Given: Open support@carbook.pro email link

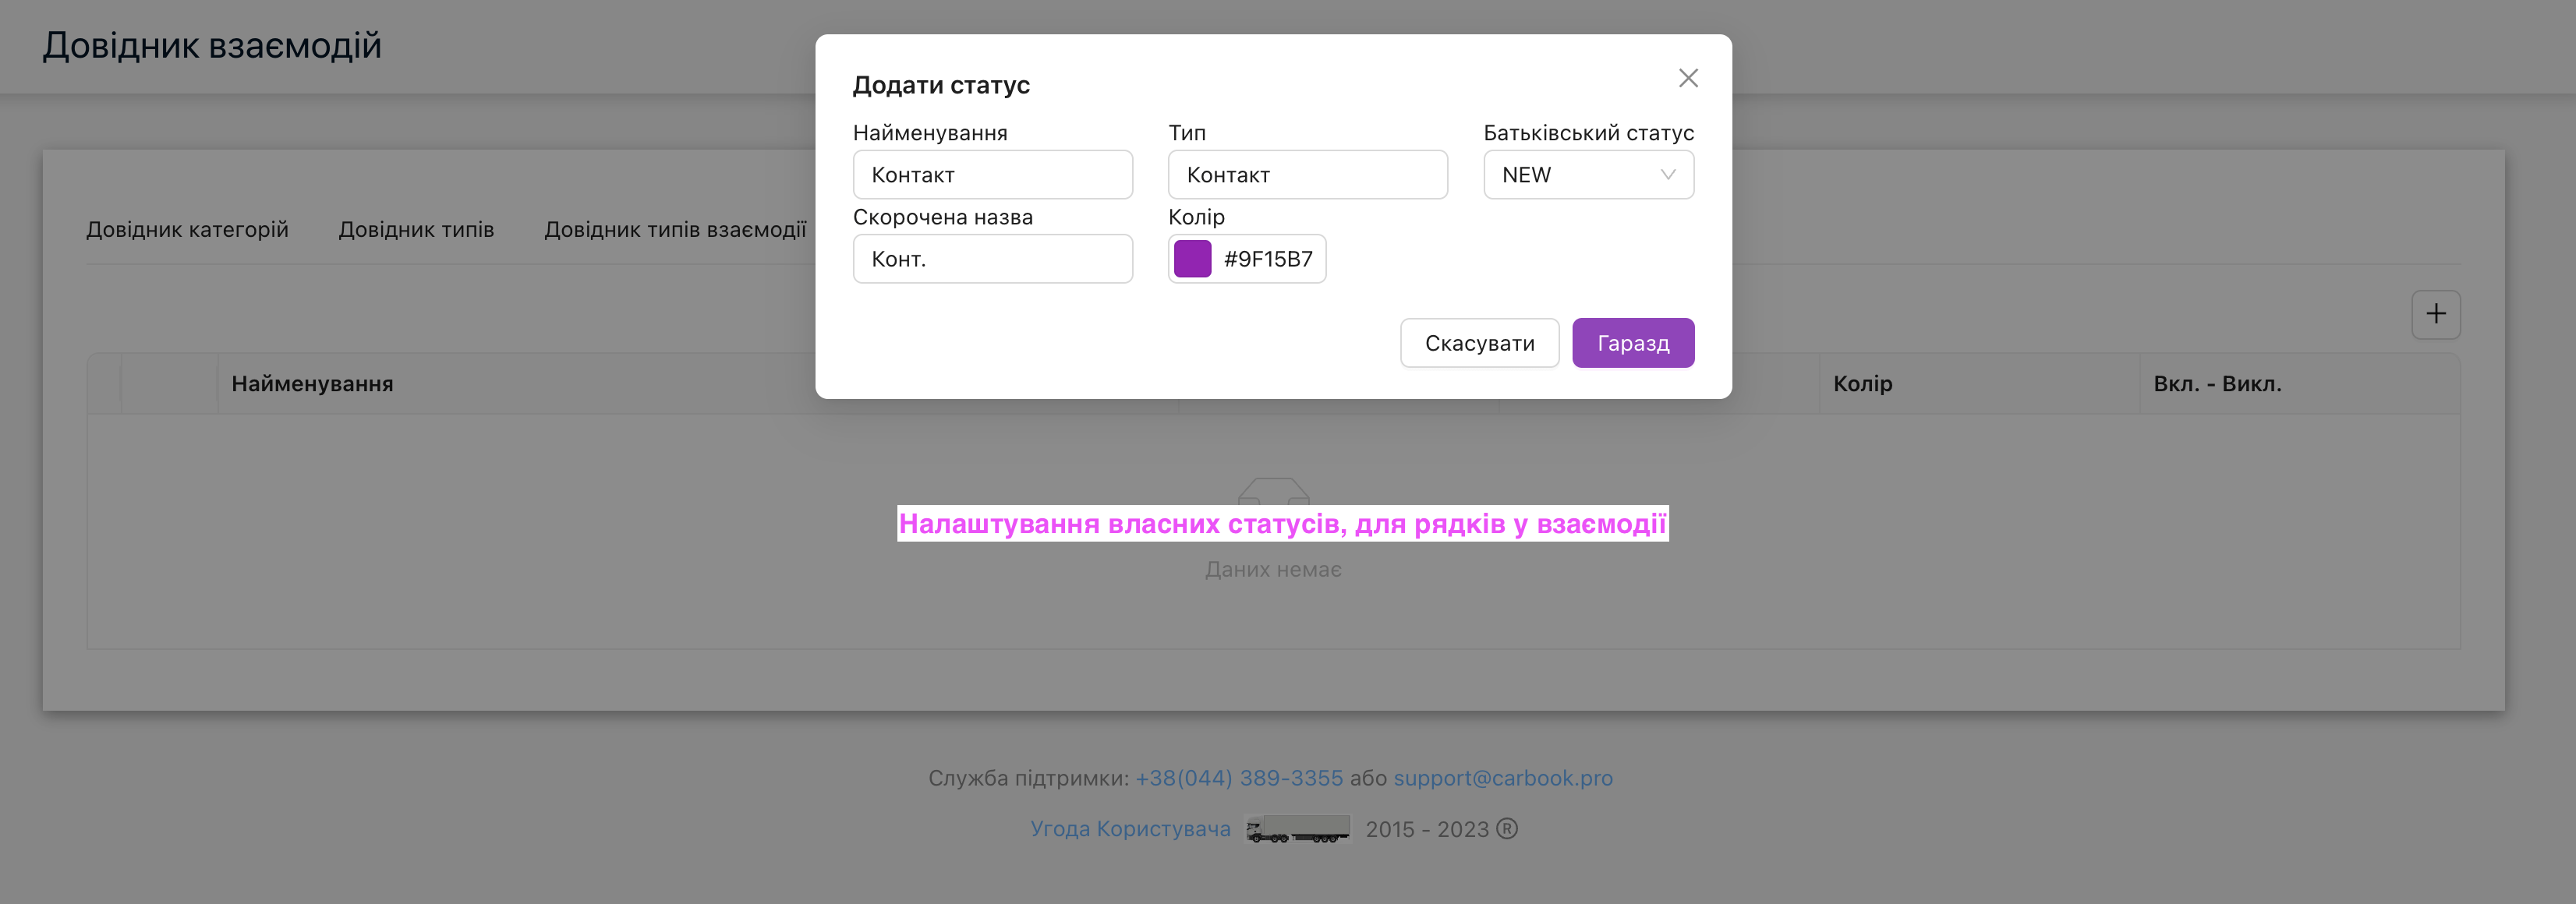Looking at the screenshot, I should (1503, 778).
